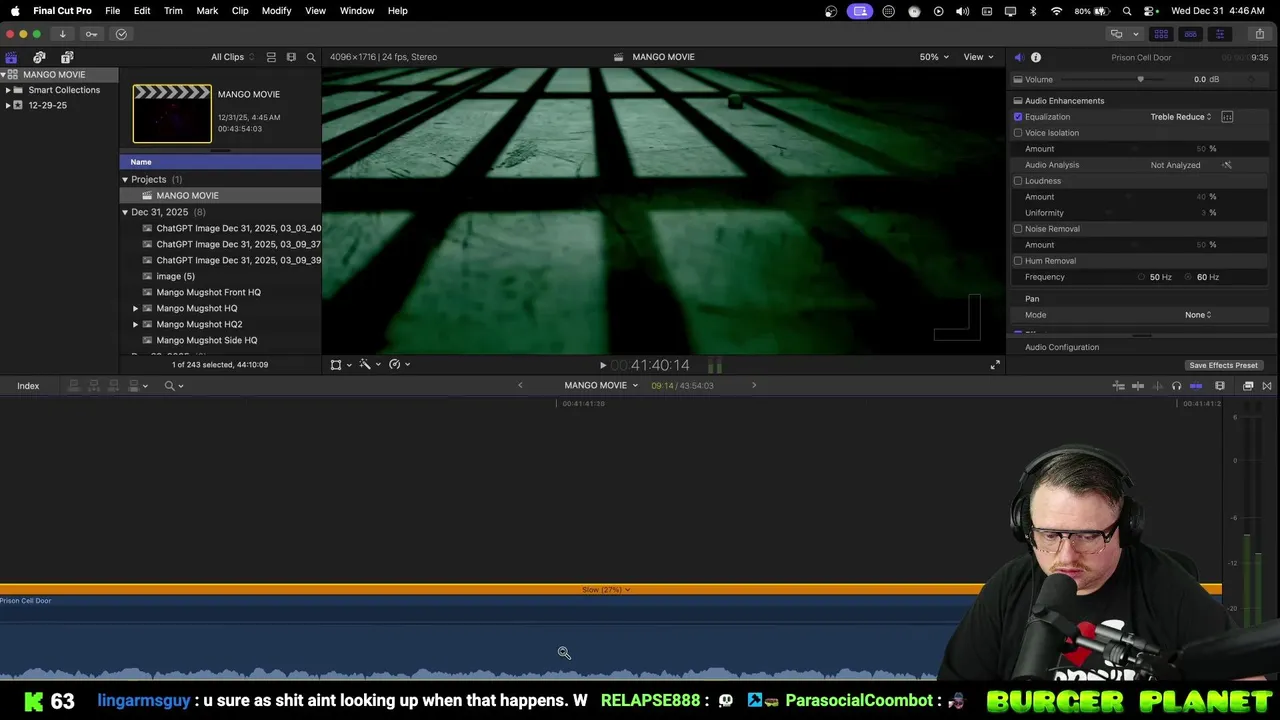This screenshot has width=1280, height=720.
Task: Open the Slow (27%) retime dropdown
Action: (606, 590)
